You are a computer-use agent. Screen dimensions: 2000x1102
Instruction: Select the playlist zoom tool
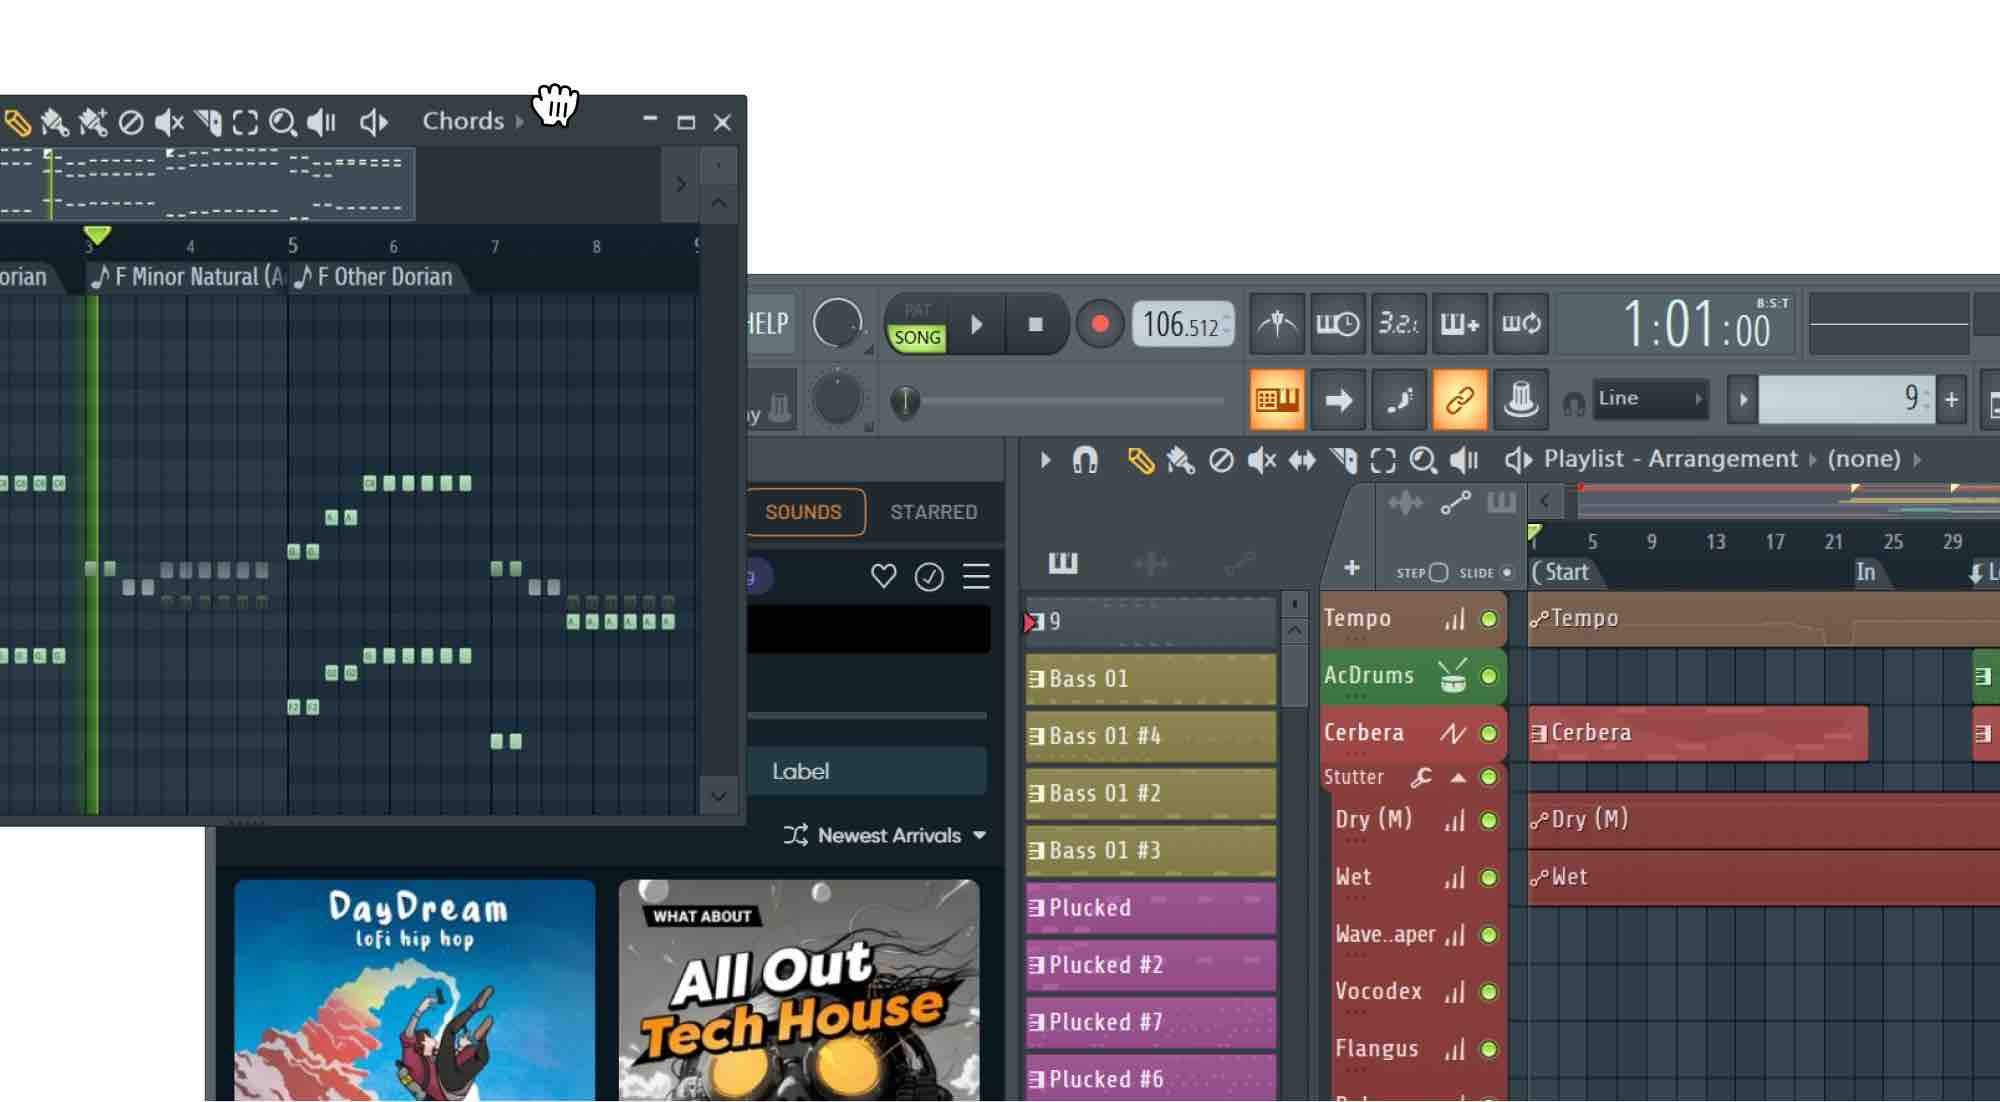[1422, 460]
